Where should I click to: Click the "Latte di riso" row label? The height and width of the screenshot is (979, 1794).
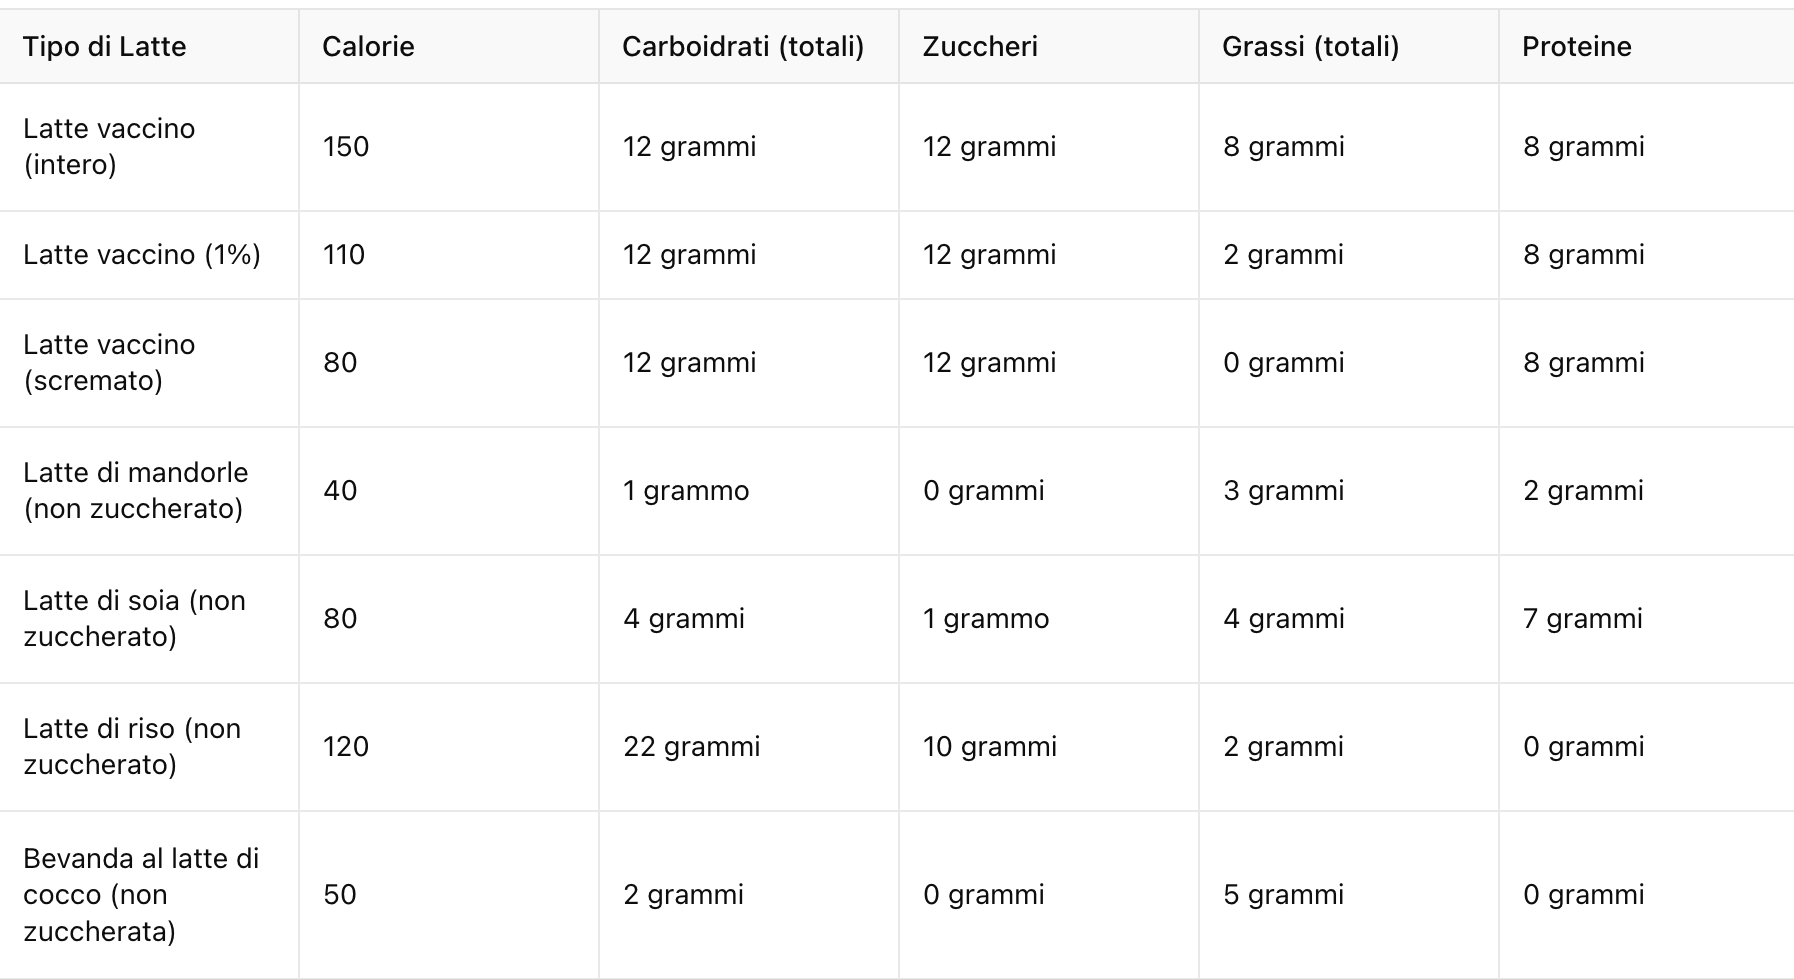[132, 746]
